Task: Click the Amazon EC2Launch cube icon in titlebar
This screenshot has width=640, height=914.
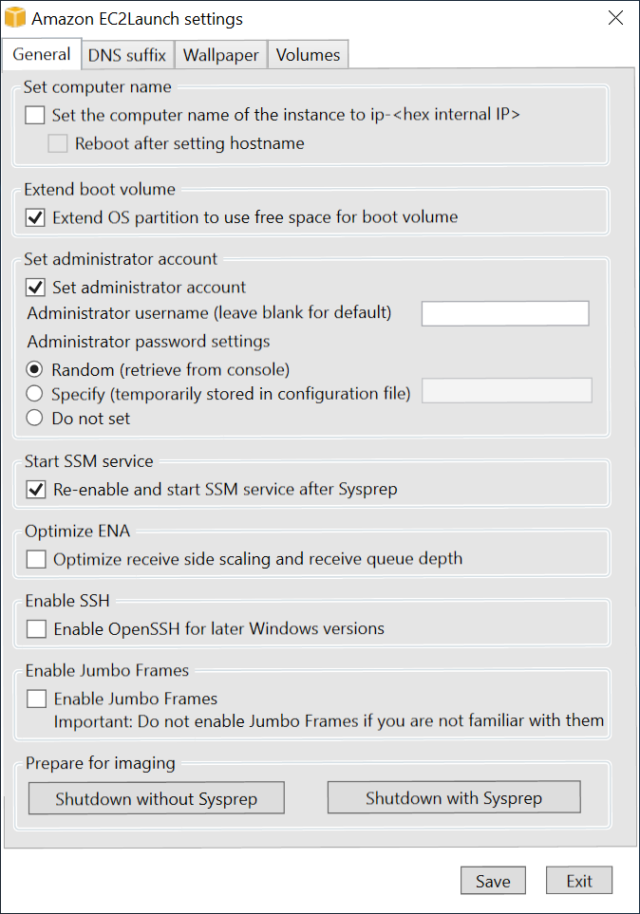Action: (16, 18)
